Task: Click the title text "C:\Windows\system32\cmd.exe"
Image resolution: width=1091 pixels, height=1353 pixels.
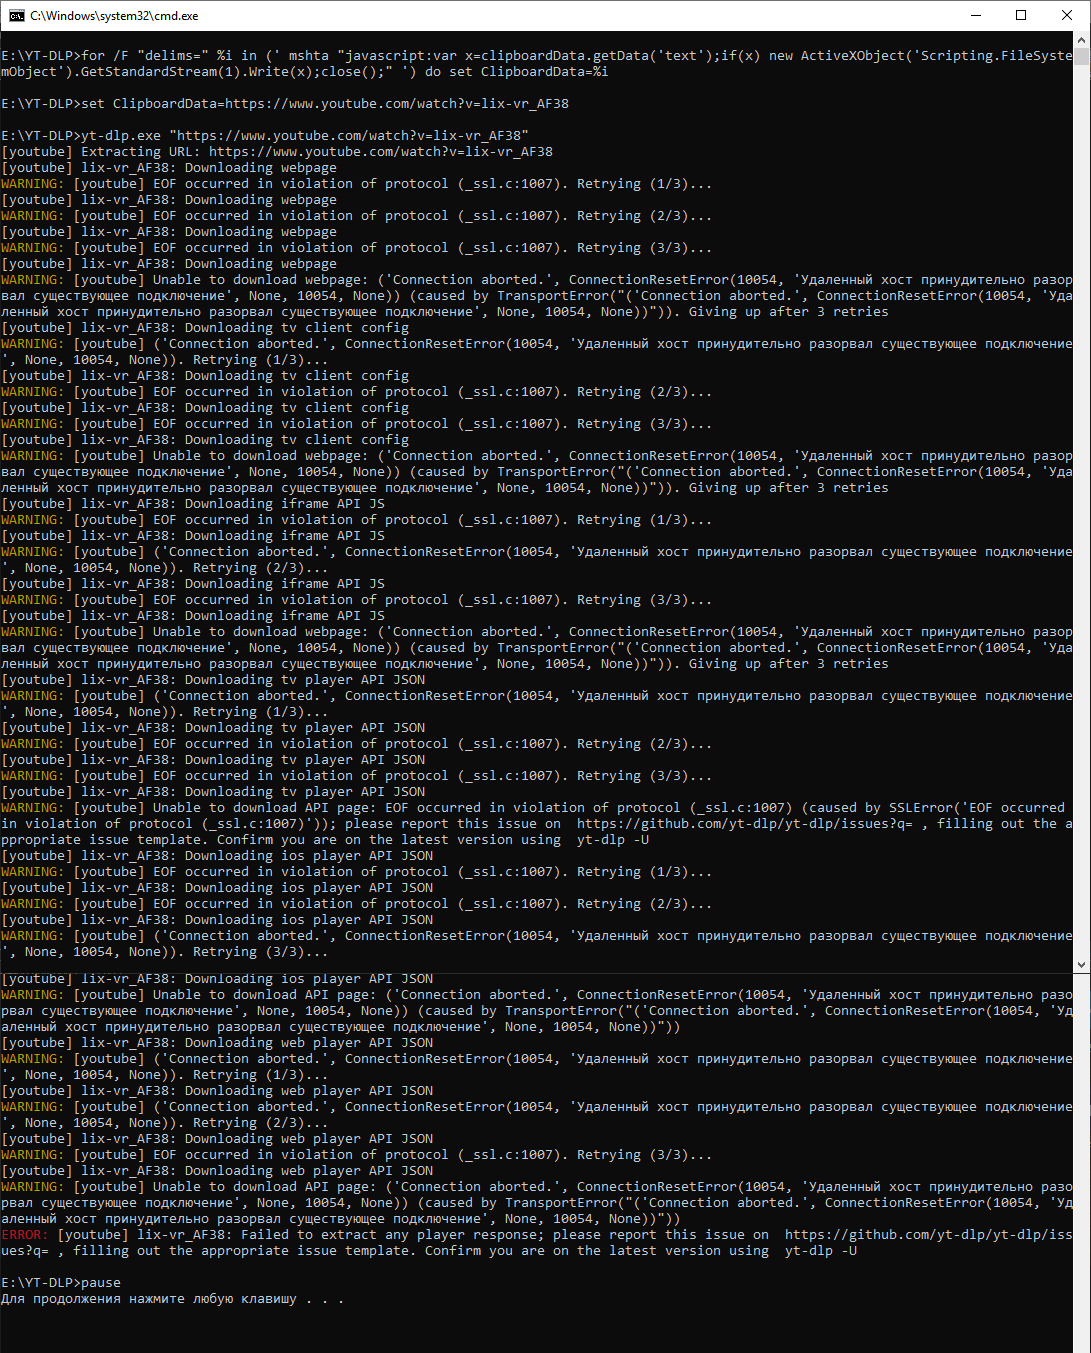Action: click(114, 16)
